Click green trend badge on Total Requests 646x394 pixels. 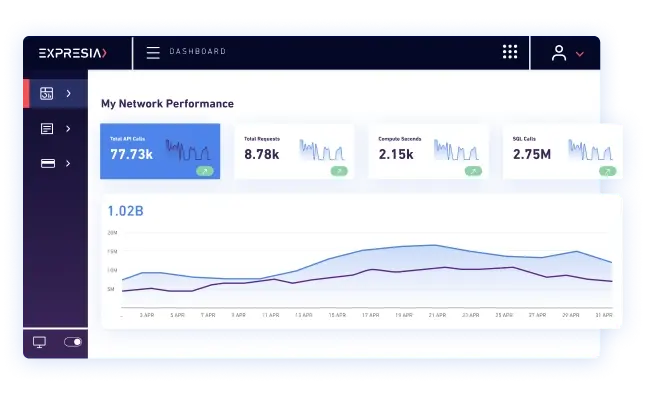pyautogui.click(x=339, y=171)
